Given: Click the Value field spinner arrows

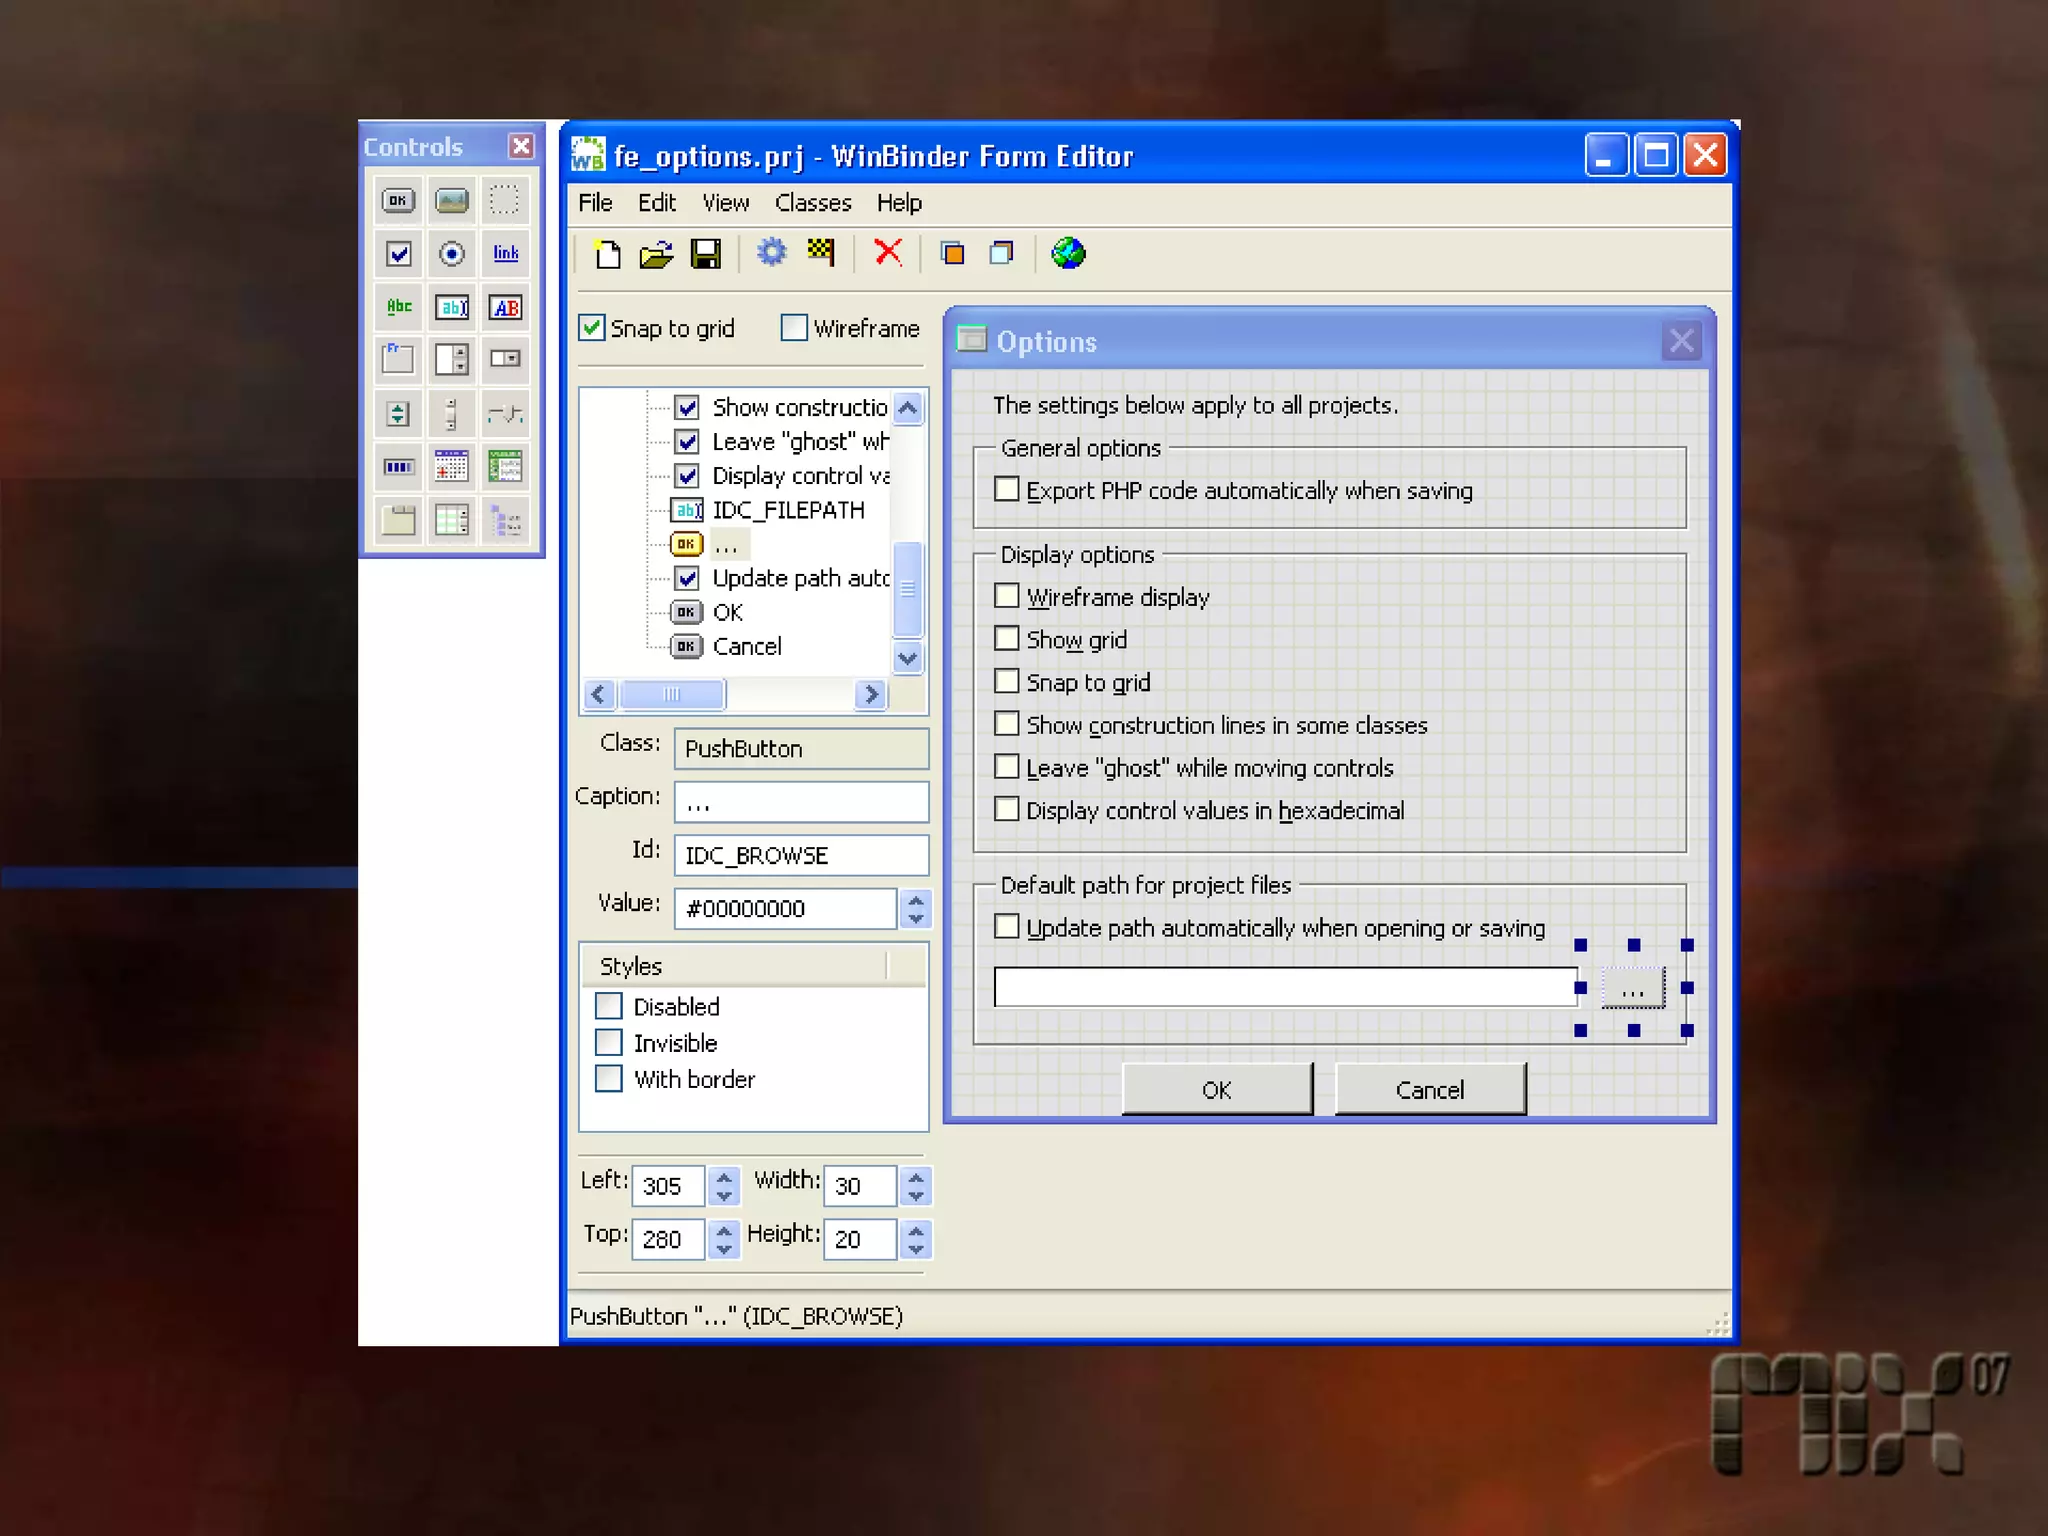Looking at the screenshot, I should 916,908.
